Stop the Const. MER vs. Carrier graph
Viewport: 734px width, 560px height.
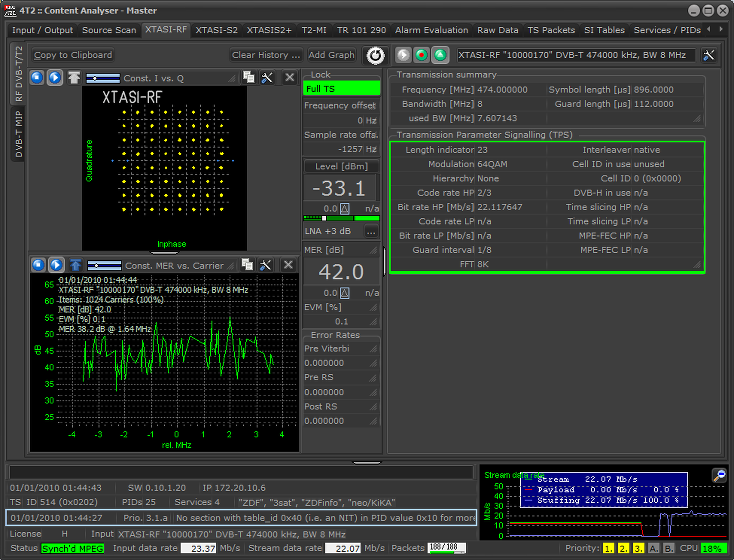38,265
